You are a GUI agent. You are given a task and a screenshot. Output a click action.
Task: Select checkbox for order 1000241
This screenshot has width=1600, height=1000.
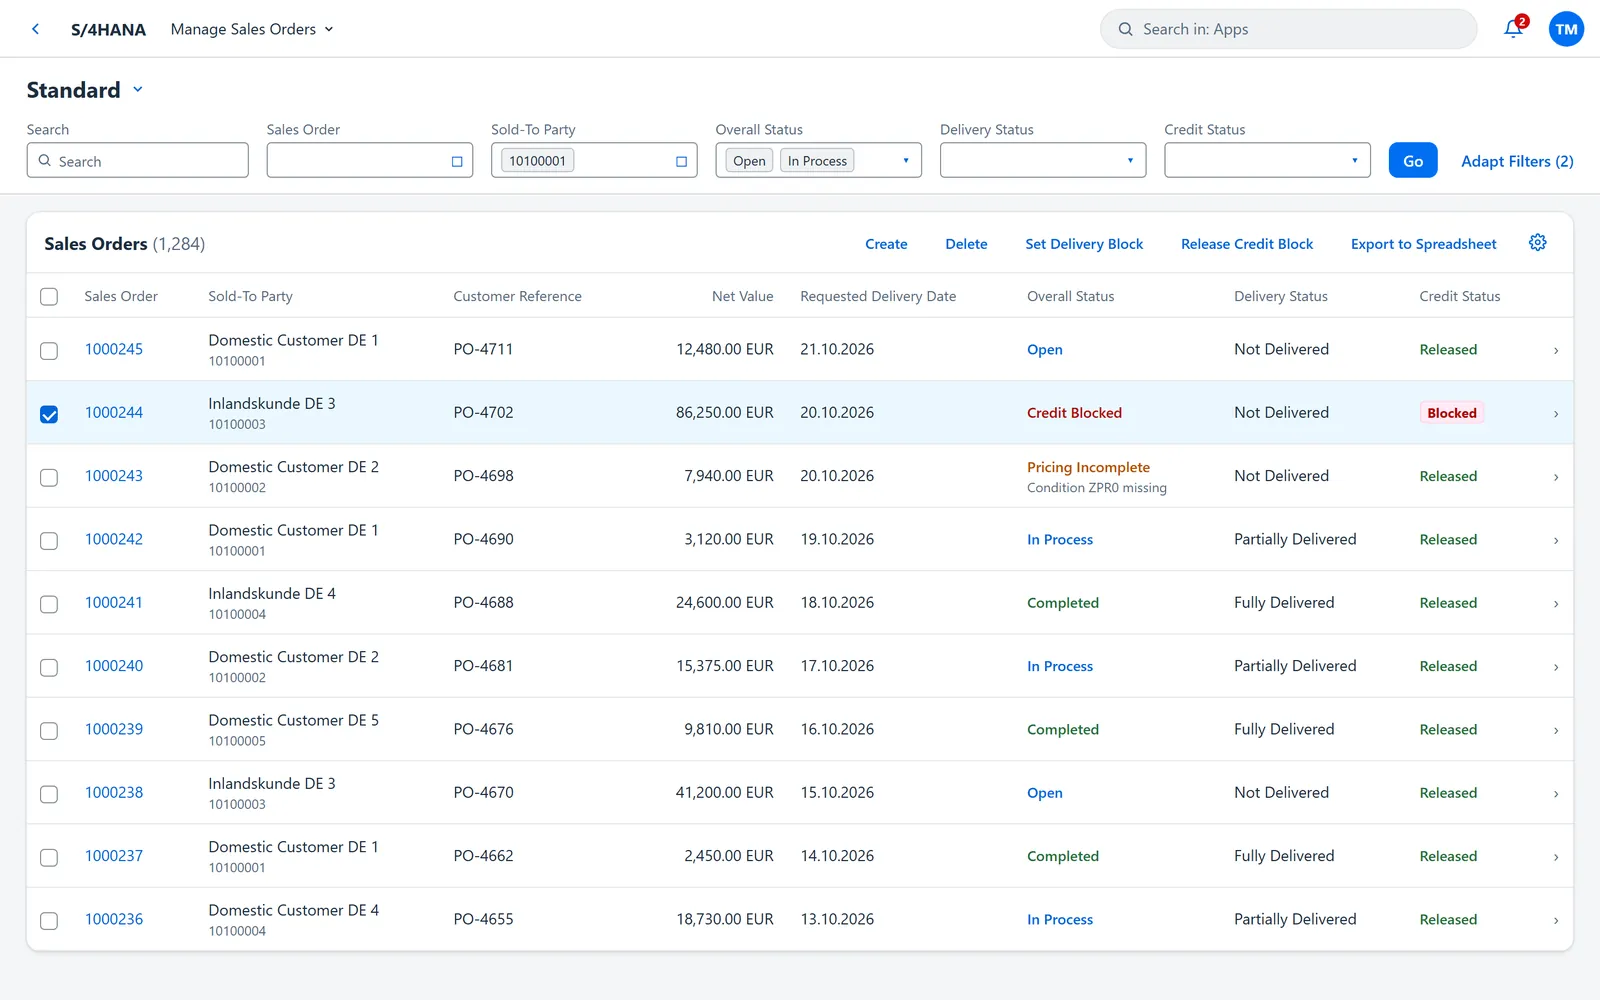[x=49, y=604]
